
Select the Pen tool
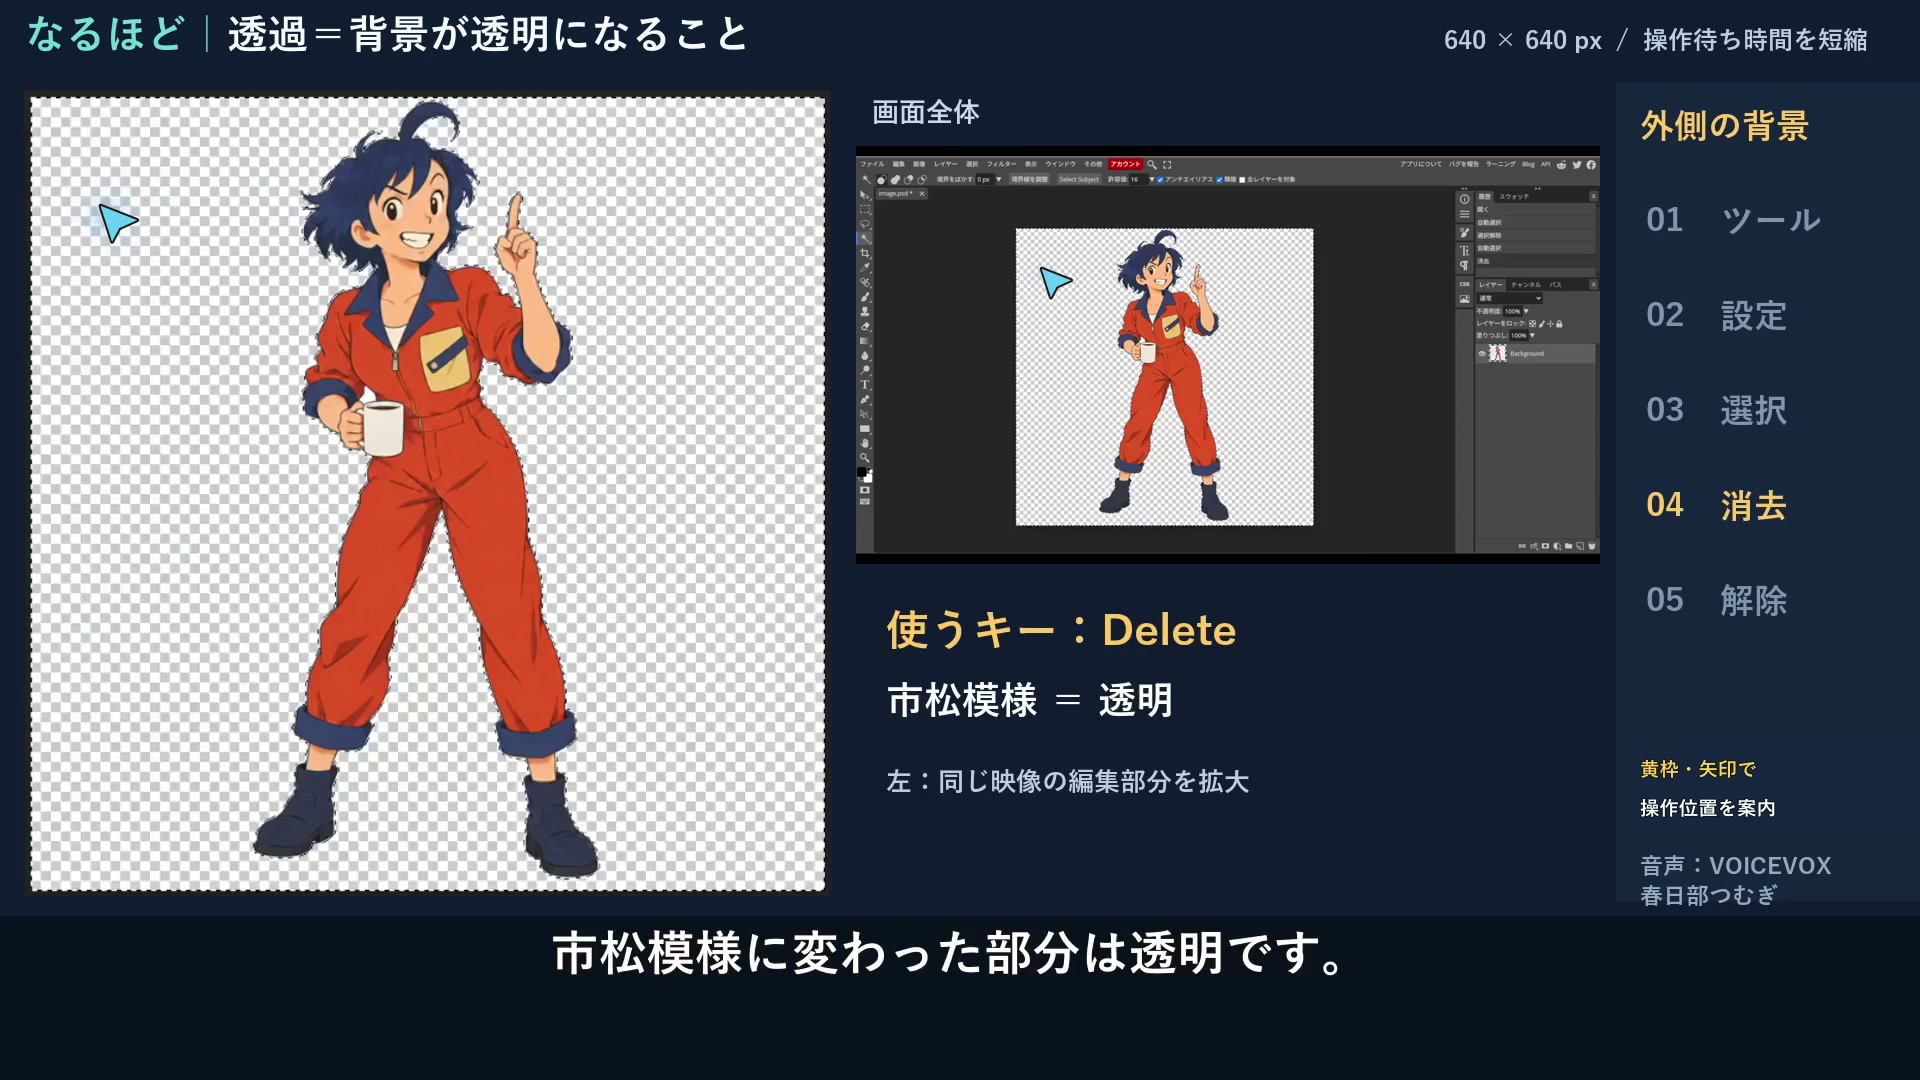(865, 399)
